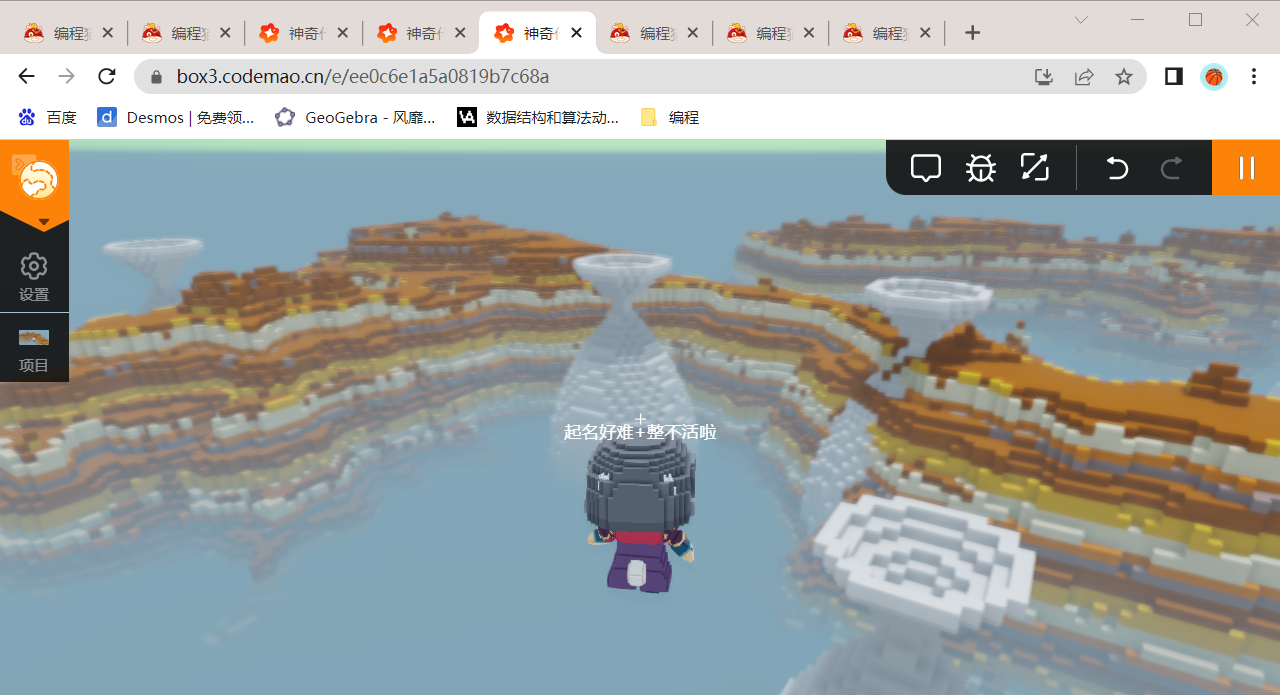This screenshot has height=695, width=1280.
Task: Open a new tab with the plus button
Action: [x=972, y=33]
